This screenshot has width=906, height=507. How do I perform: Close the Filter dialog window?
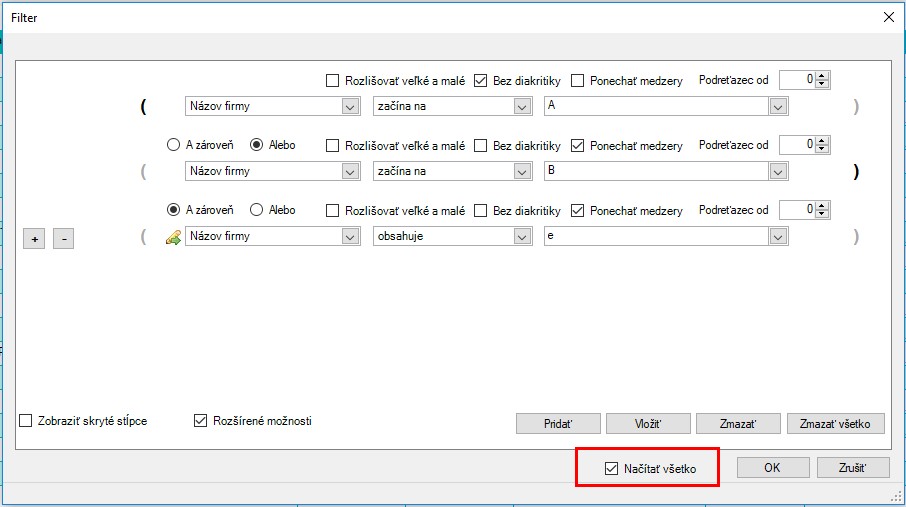pos(889,16)
